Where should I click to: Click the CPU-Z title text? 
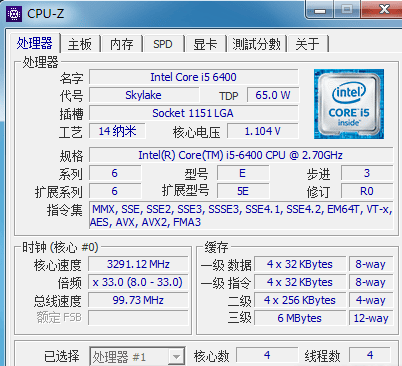[x=45, y=14]
